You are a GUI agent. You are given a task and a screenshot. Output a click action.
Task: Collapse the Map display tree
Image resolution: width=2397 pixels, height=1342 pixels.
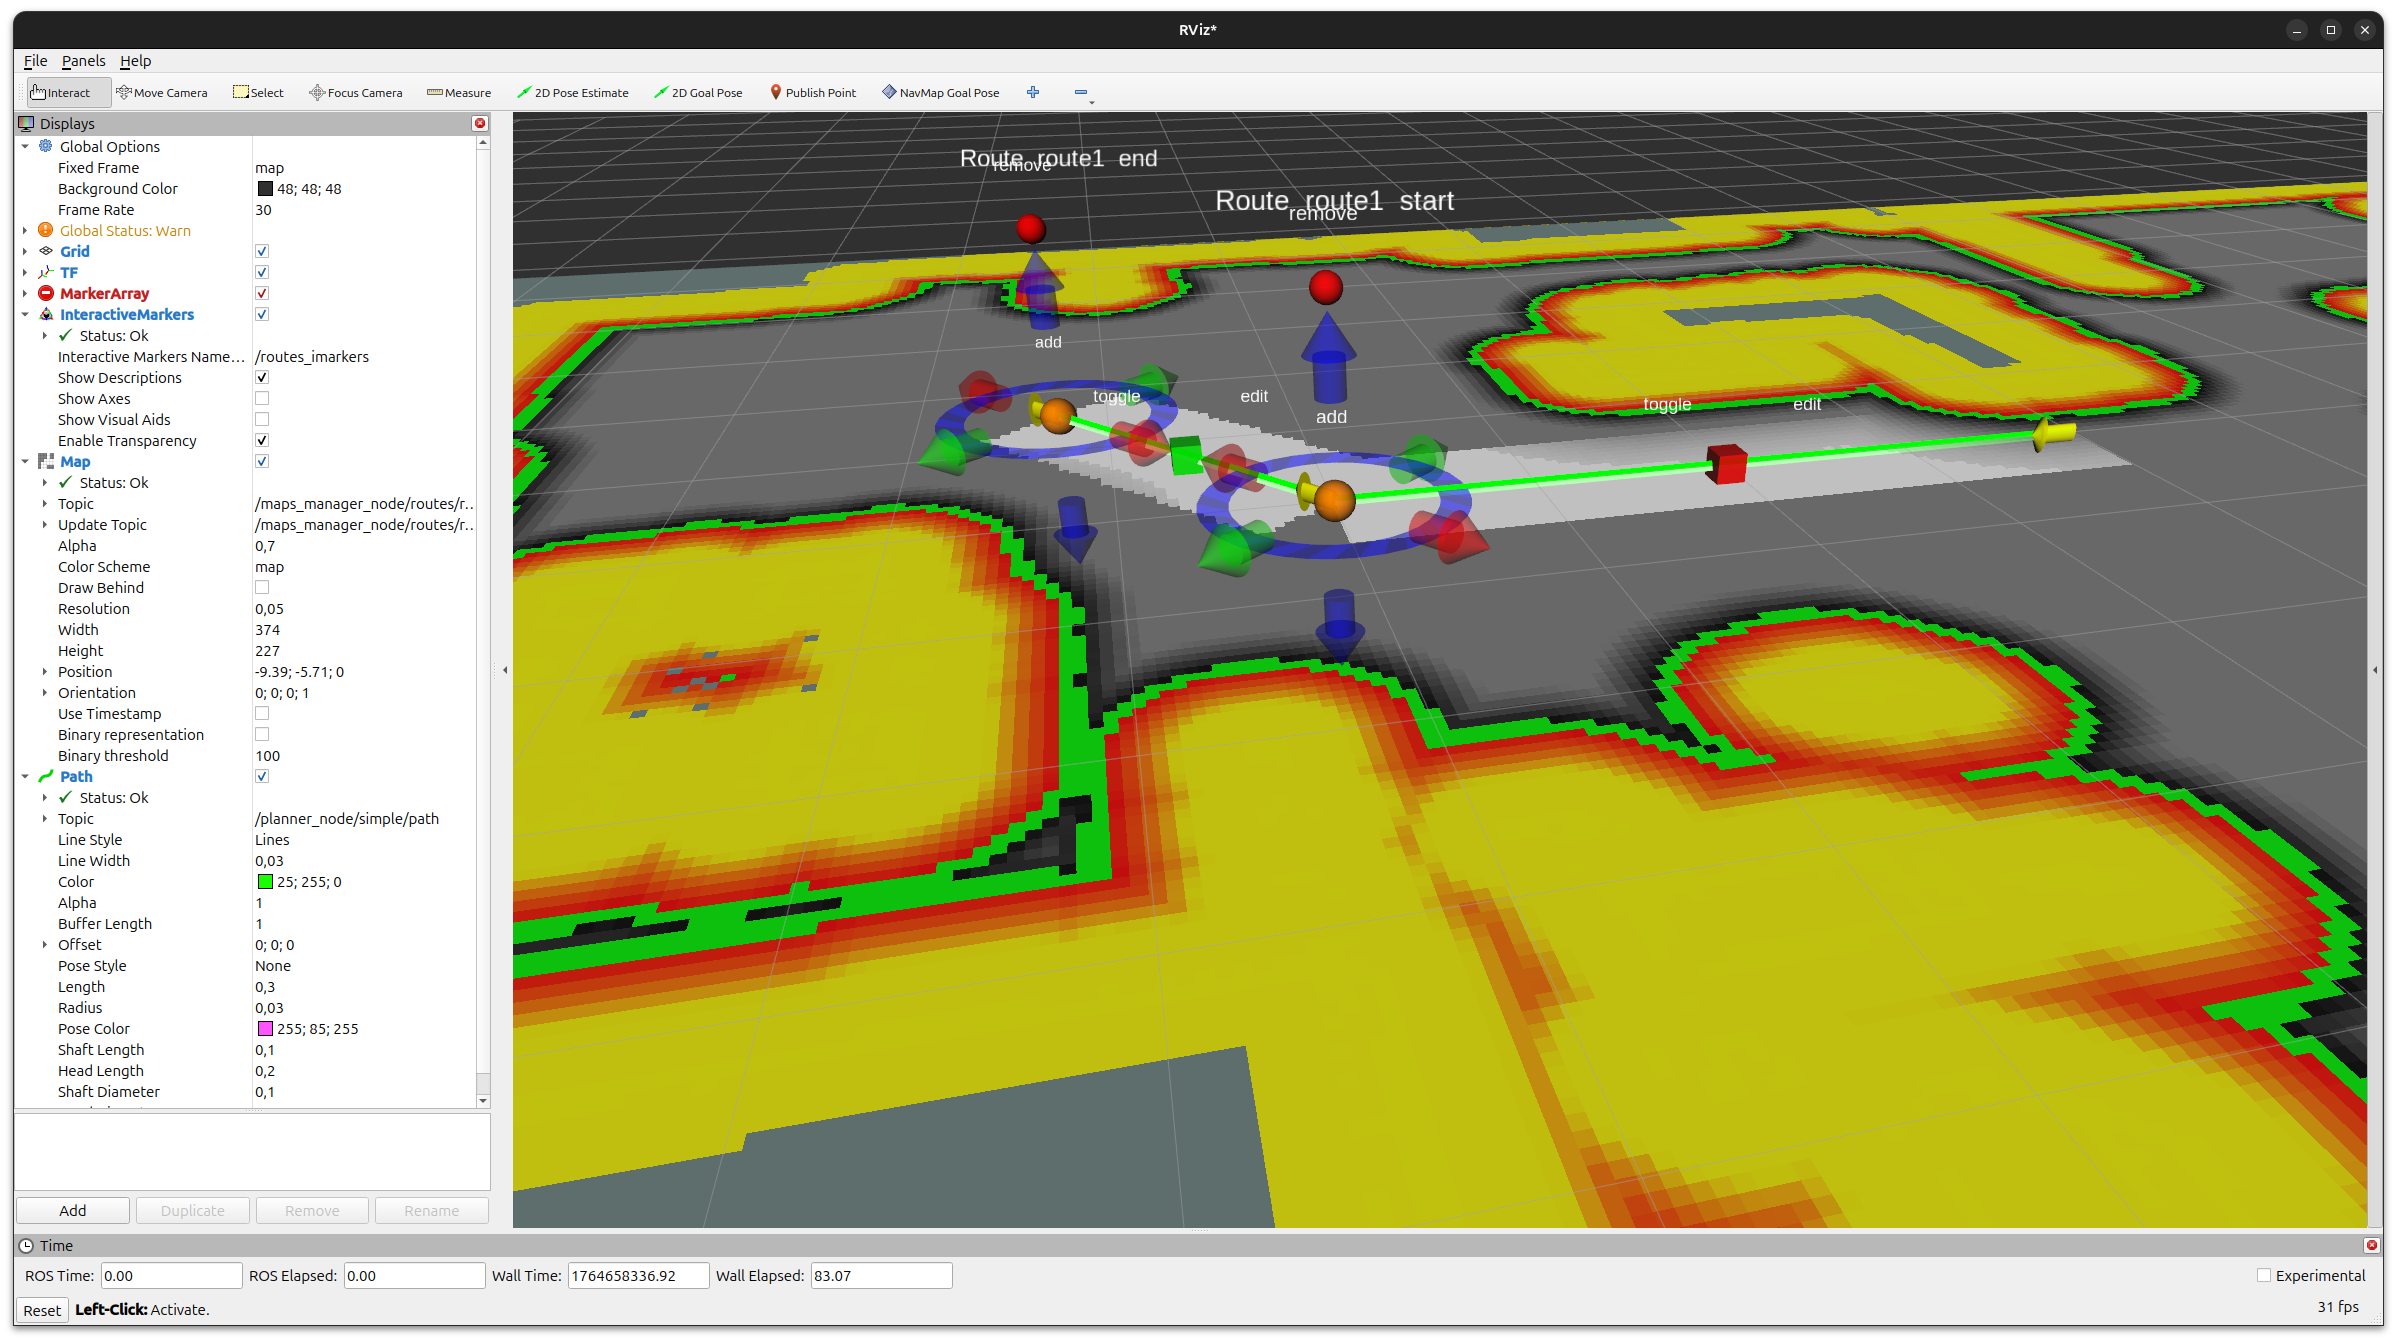tap(25, 461)
